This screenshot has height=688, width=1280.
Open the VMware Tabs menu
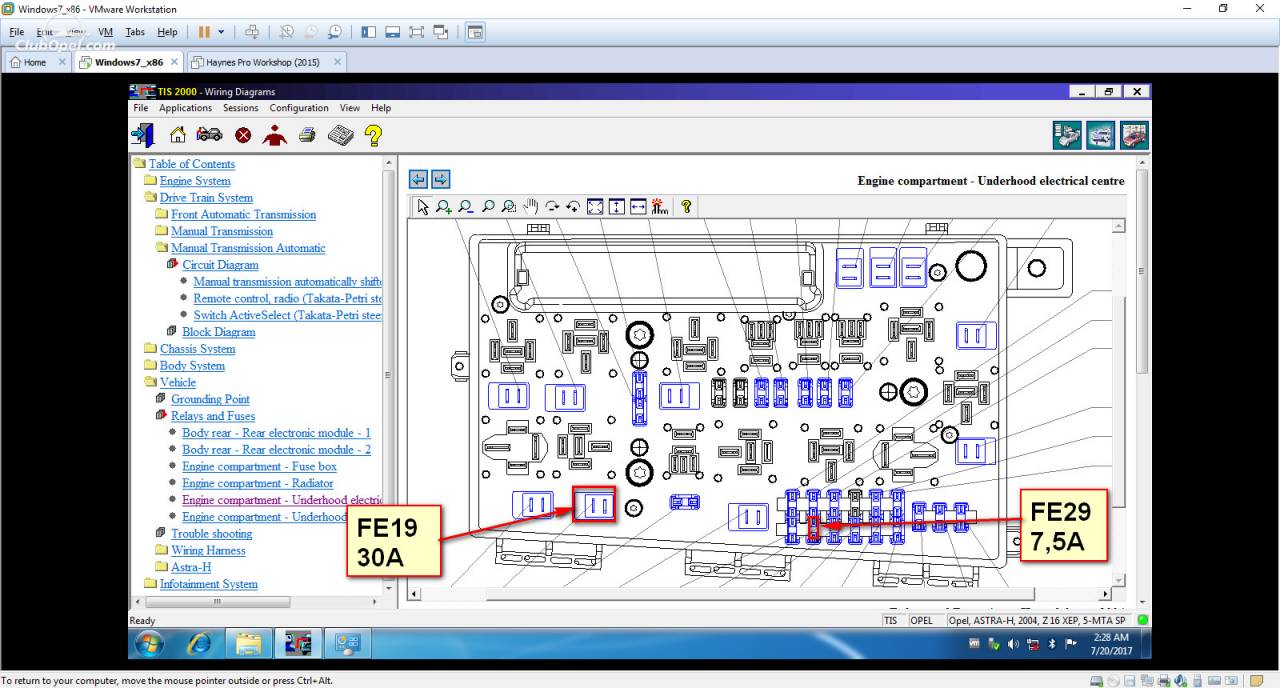pyautogui.click(x=135, y=32)
